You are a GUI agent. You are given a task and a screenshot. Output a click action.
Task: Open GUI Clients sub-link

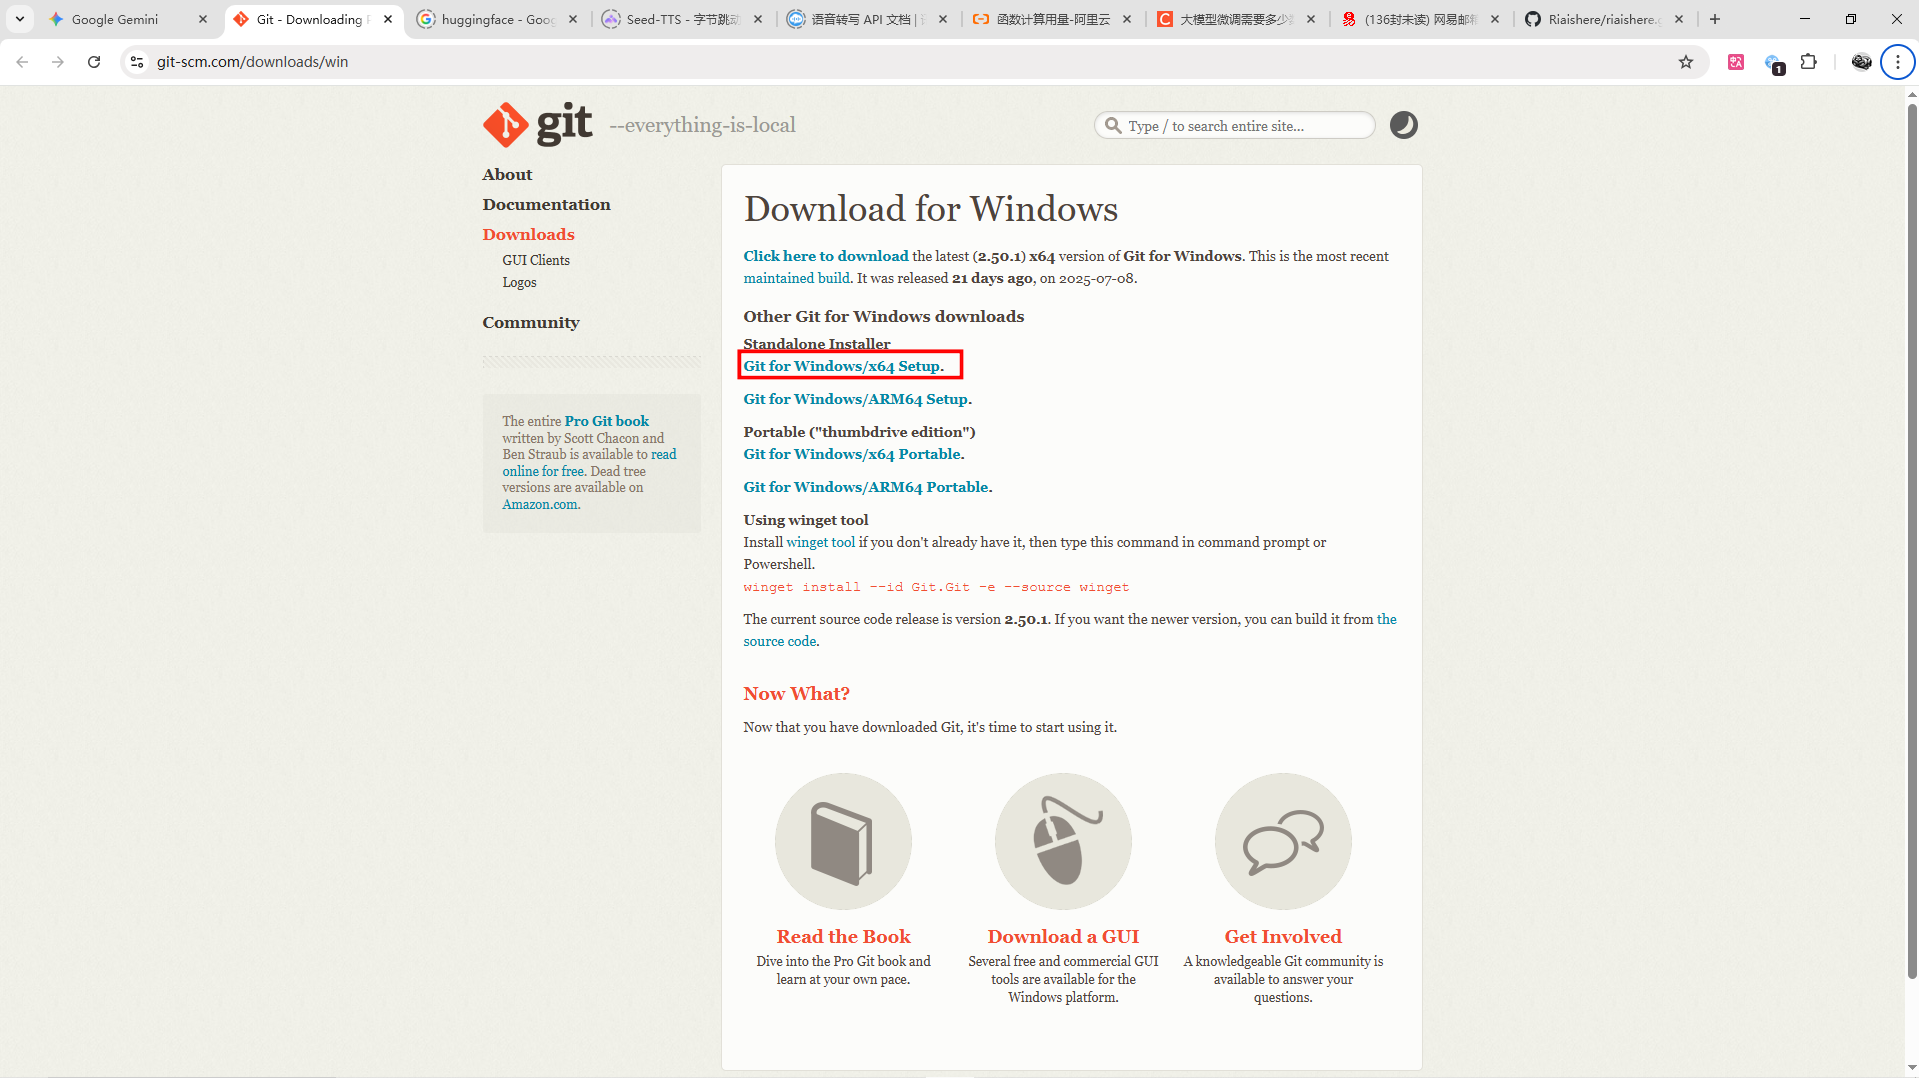[x=536, y=260]
